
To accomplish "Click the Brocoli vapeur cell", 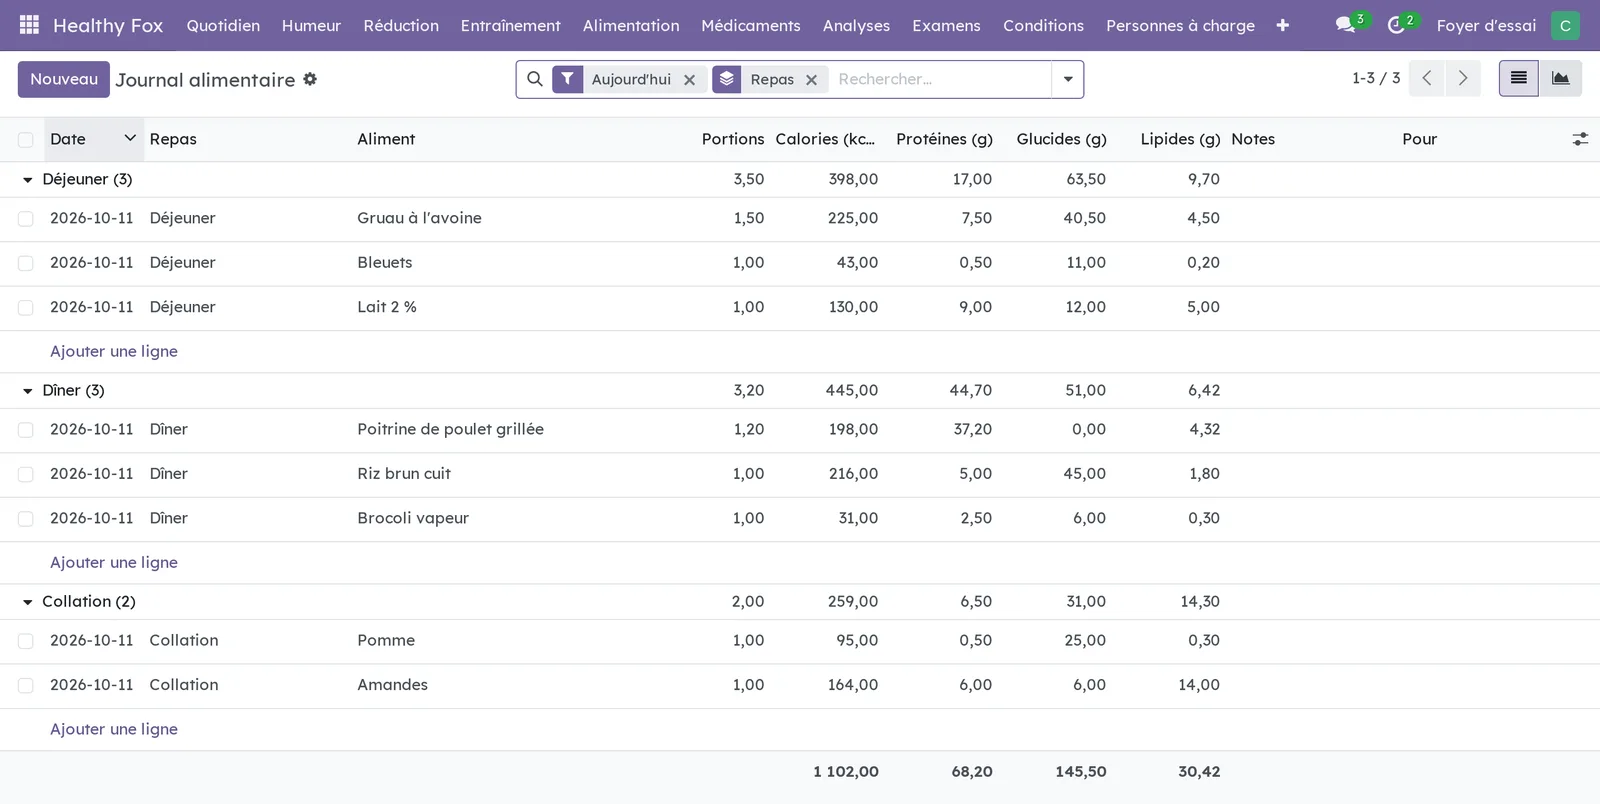I will point(413,518).
